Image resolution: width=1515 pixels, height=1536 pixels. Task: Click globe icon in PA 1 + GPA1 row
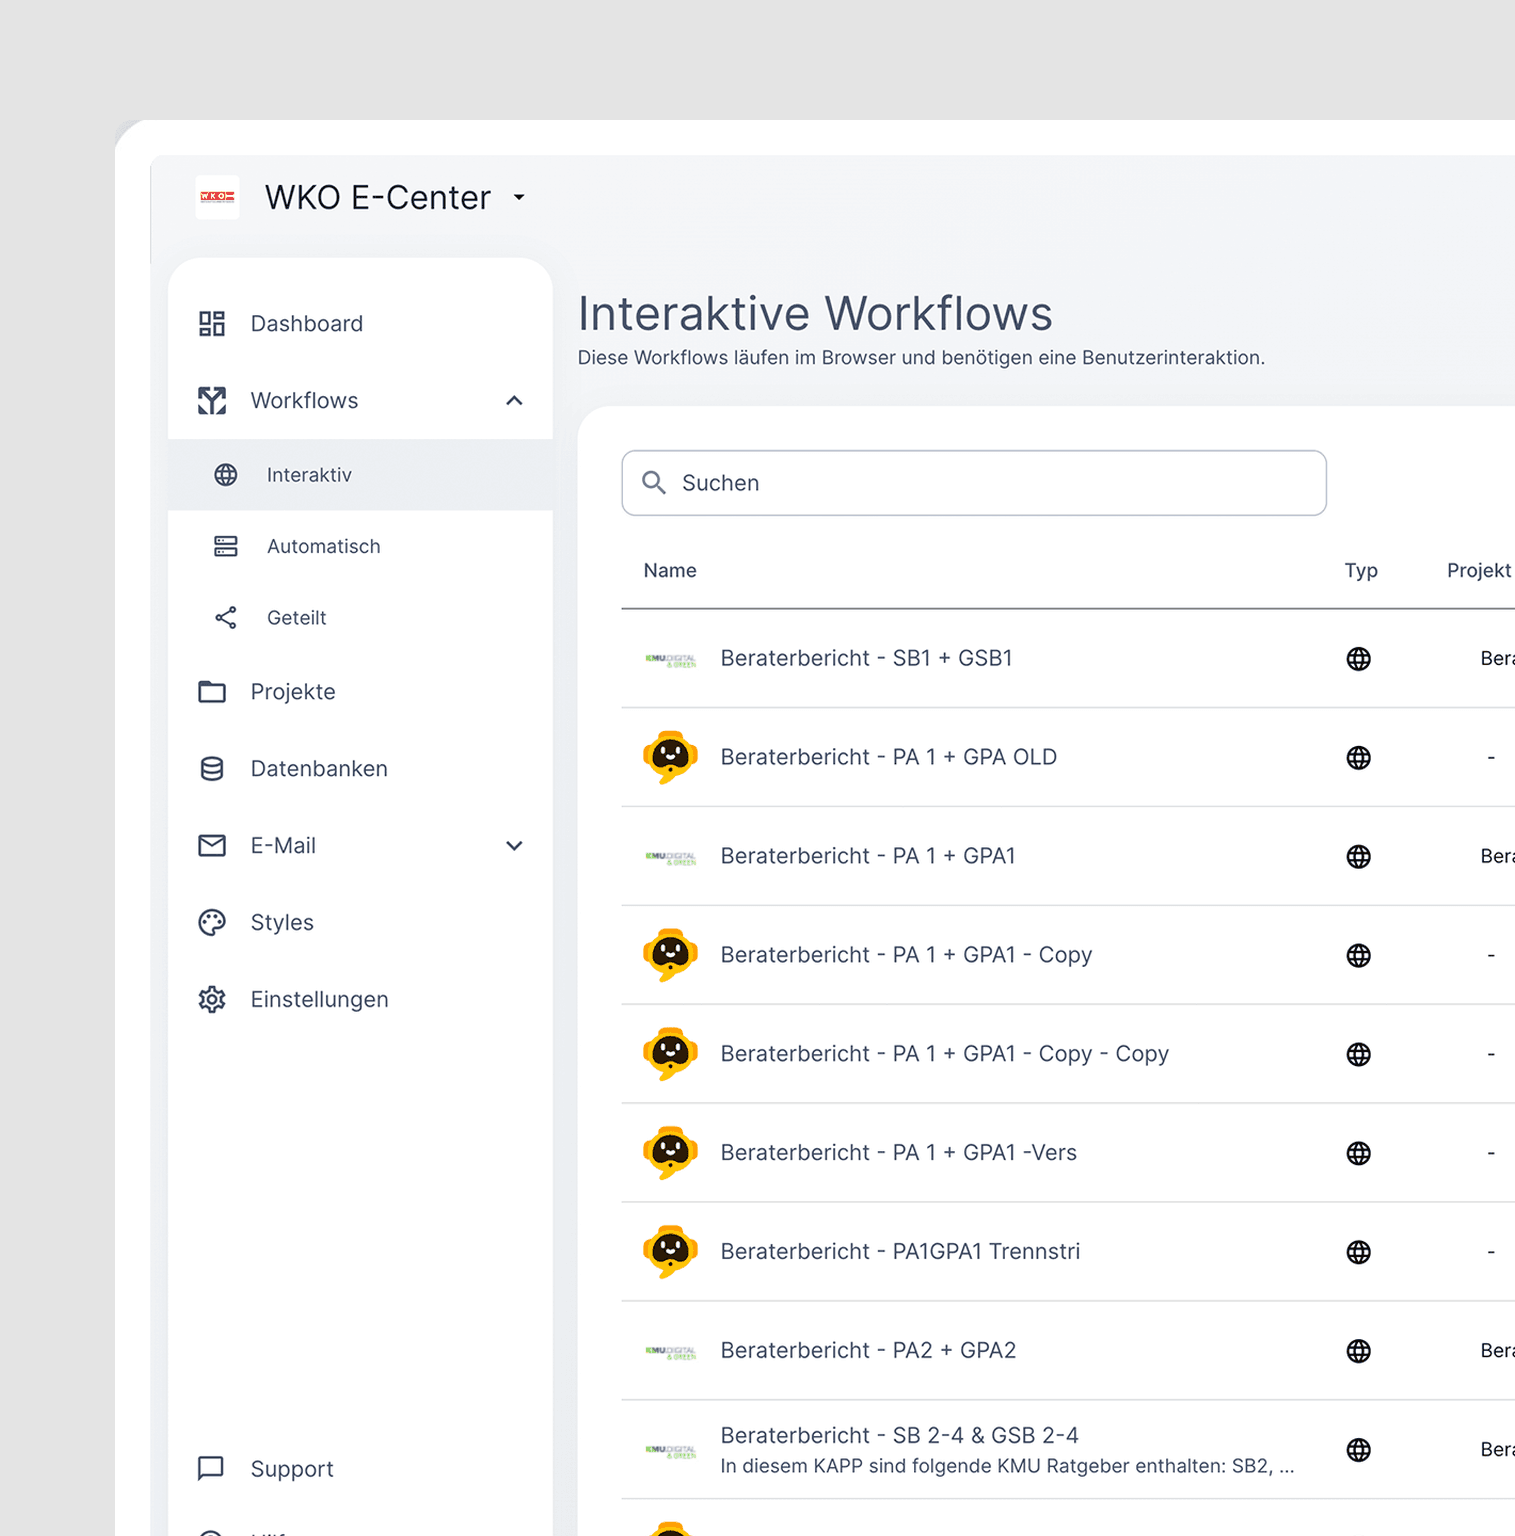[x=1358, y=857]
